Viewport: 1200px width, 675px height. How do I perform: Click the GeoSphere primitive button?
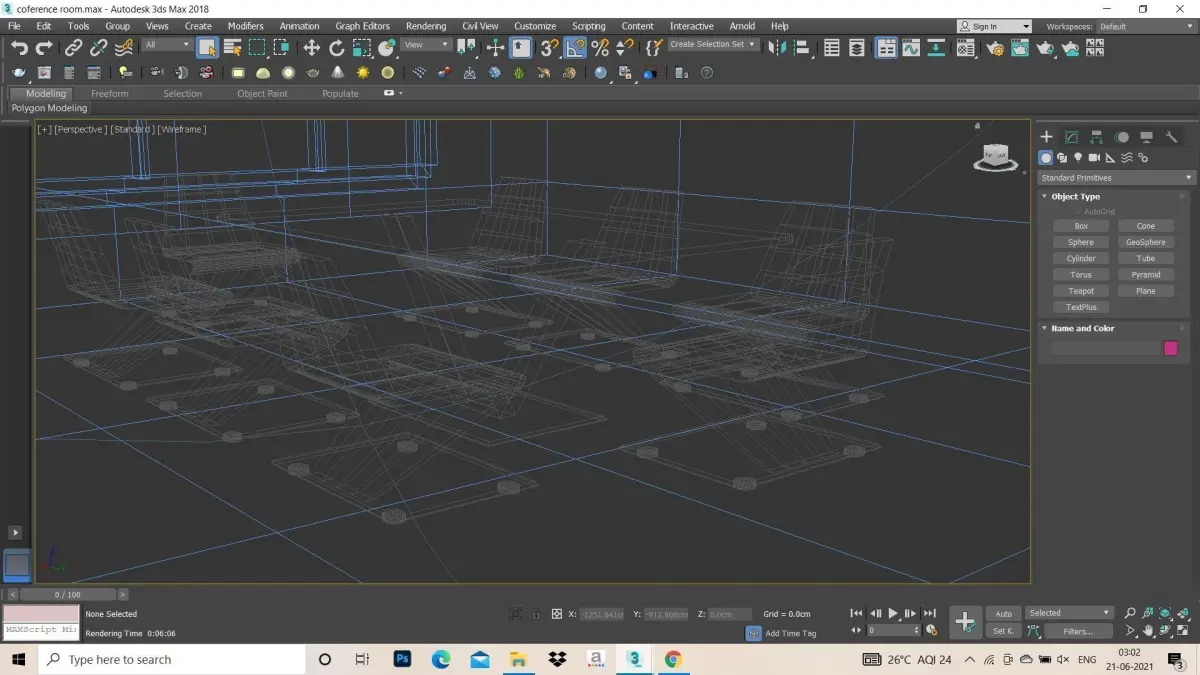click(1145, 242)
